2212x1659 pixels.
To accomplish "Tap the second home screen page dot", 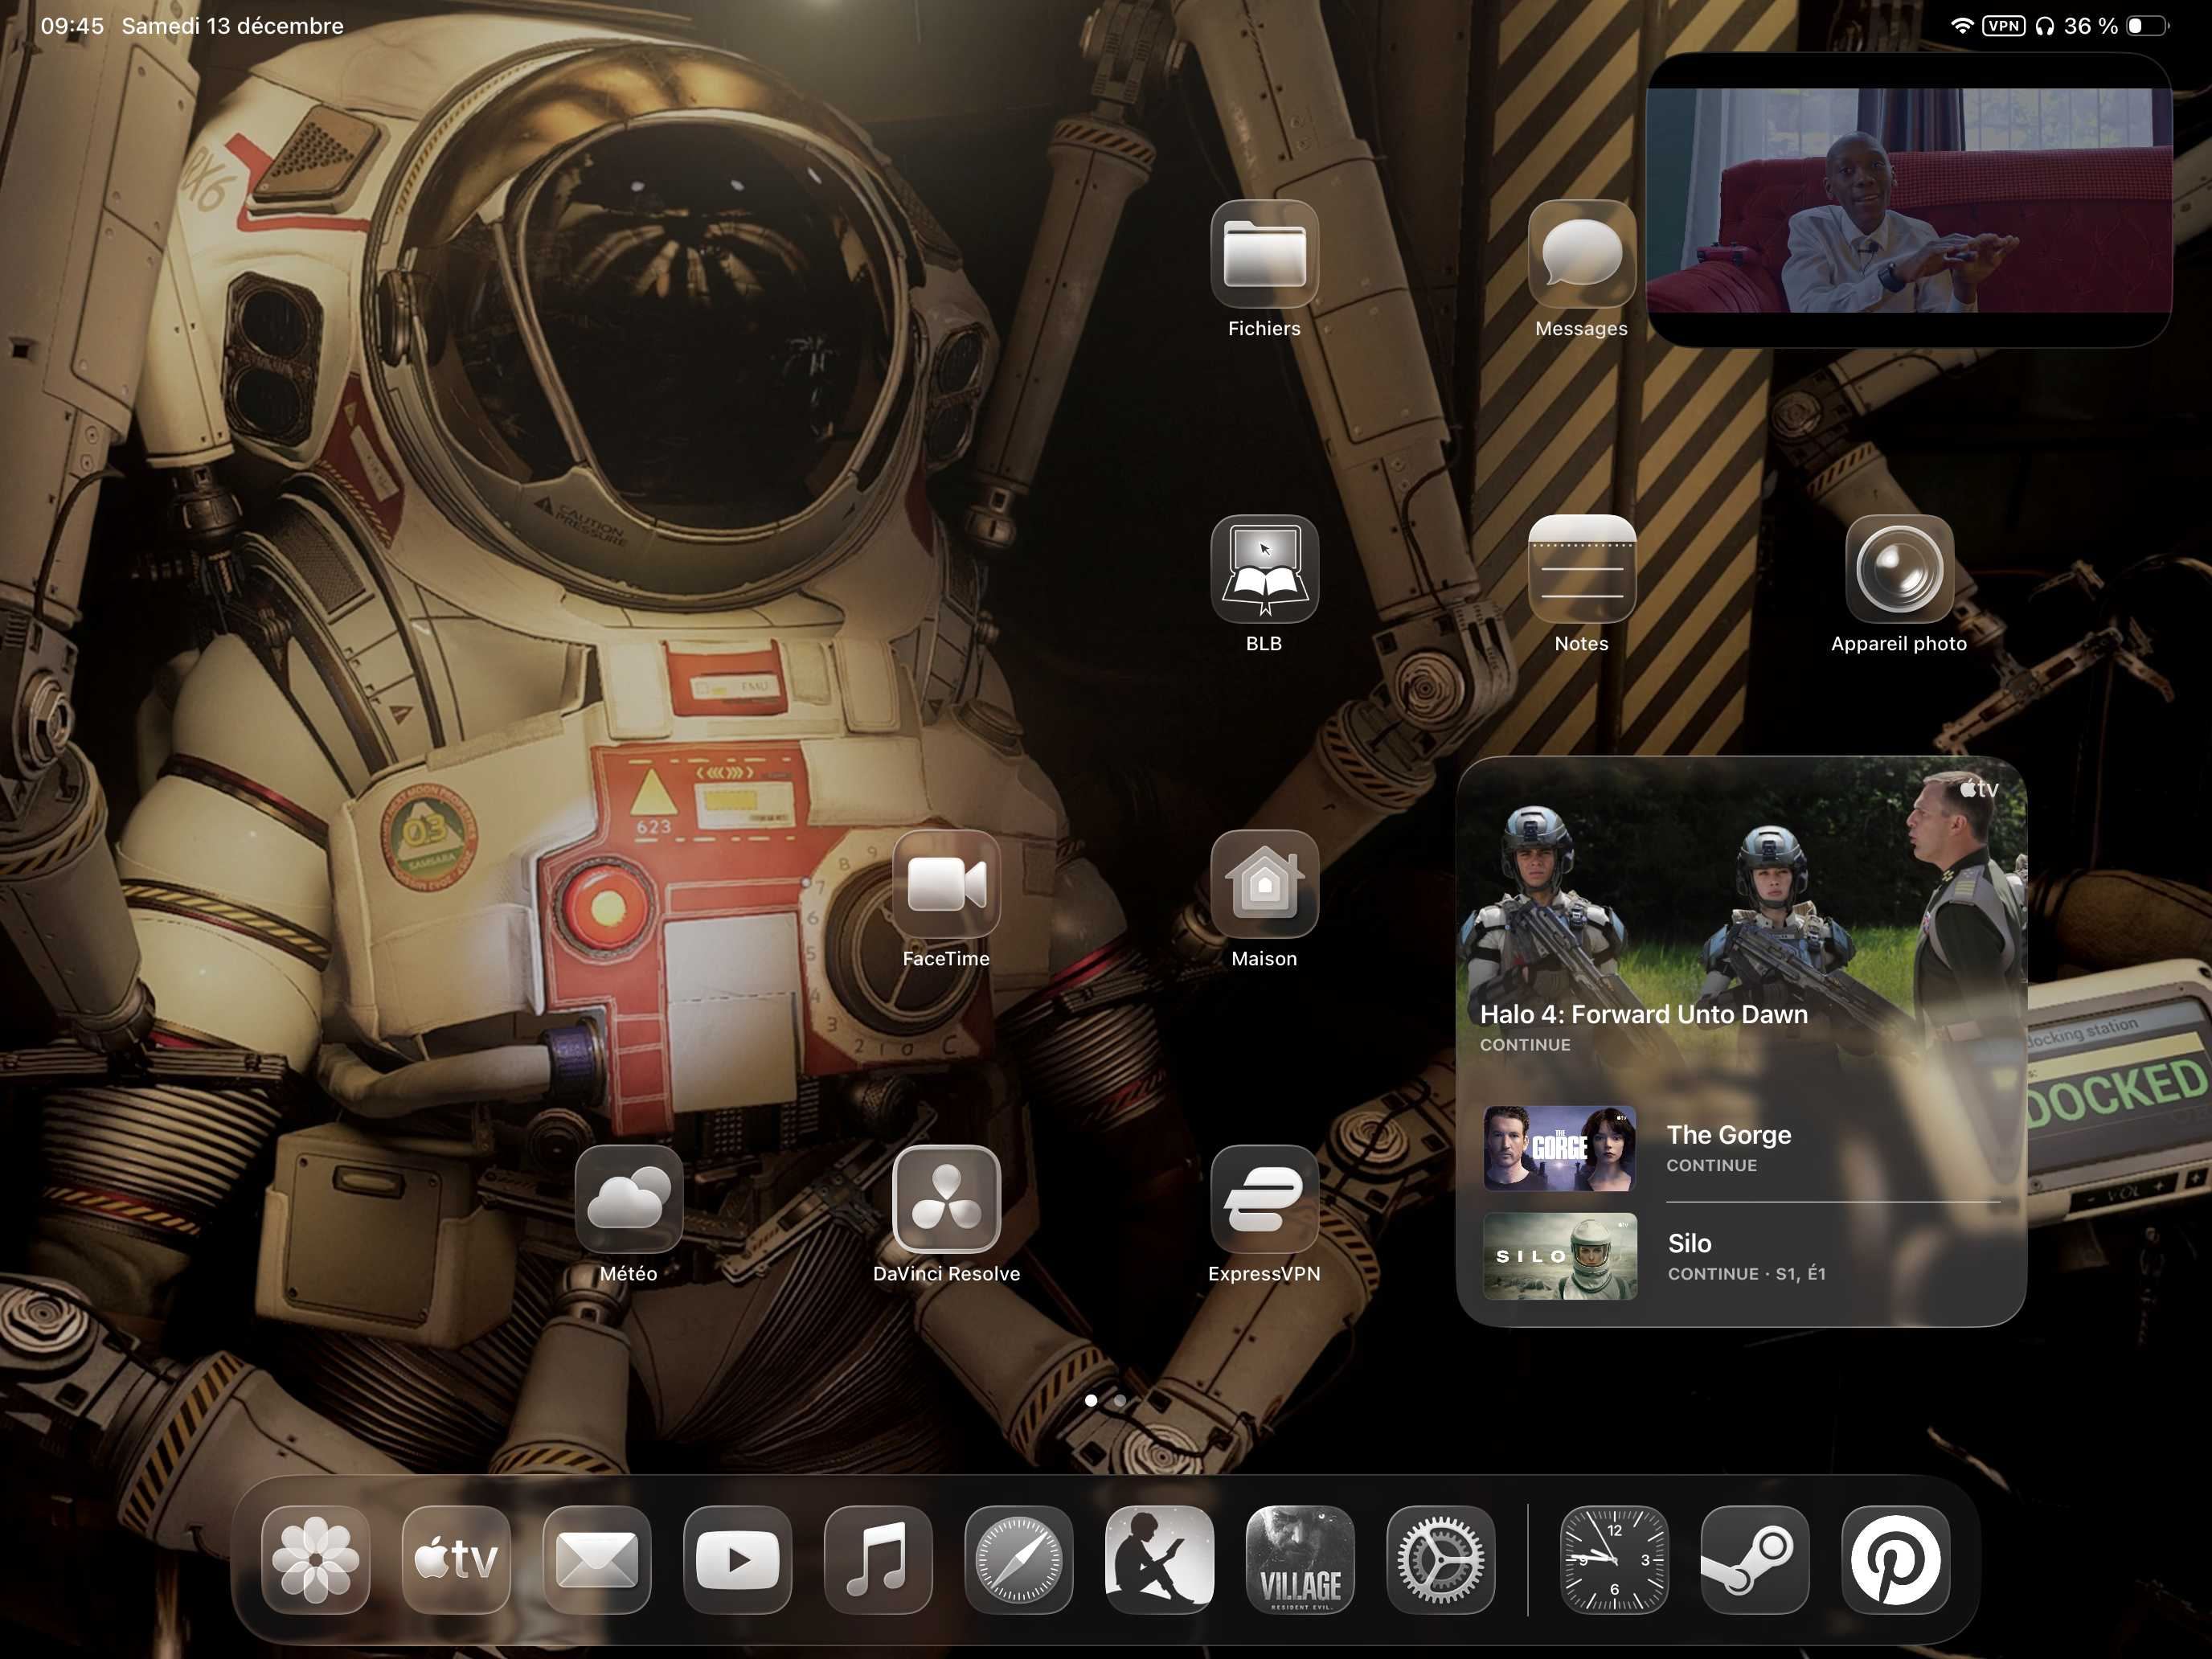I will [x=1120, y=1401].
